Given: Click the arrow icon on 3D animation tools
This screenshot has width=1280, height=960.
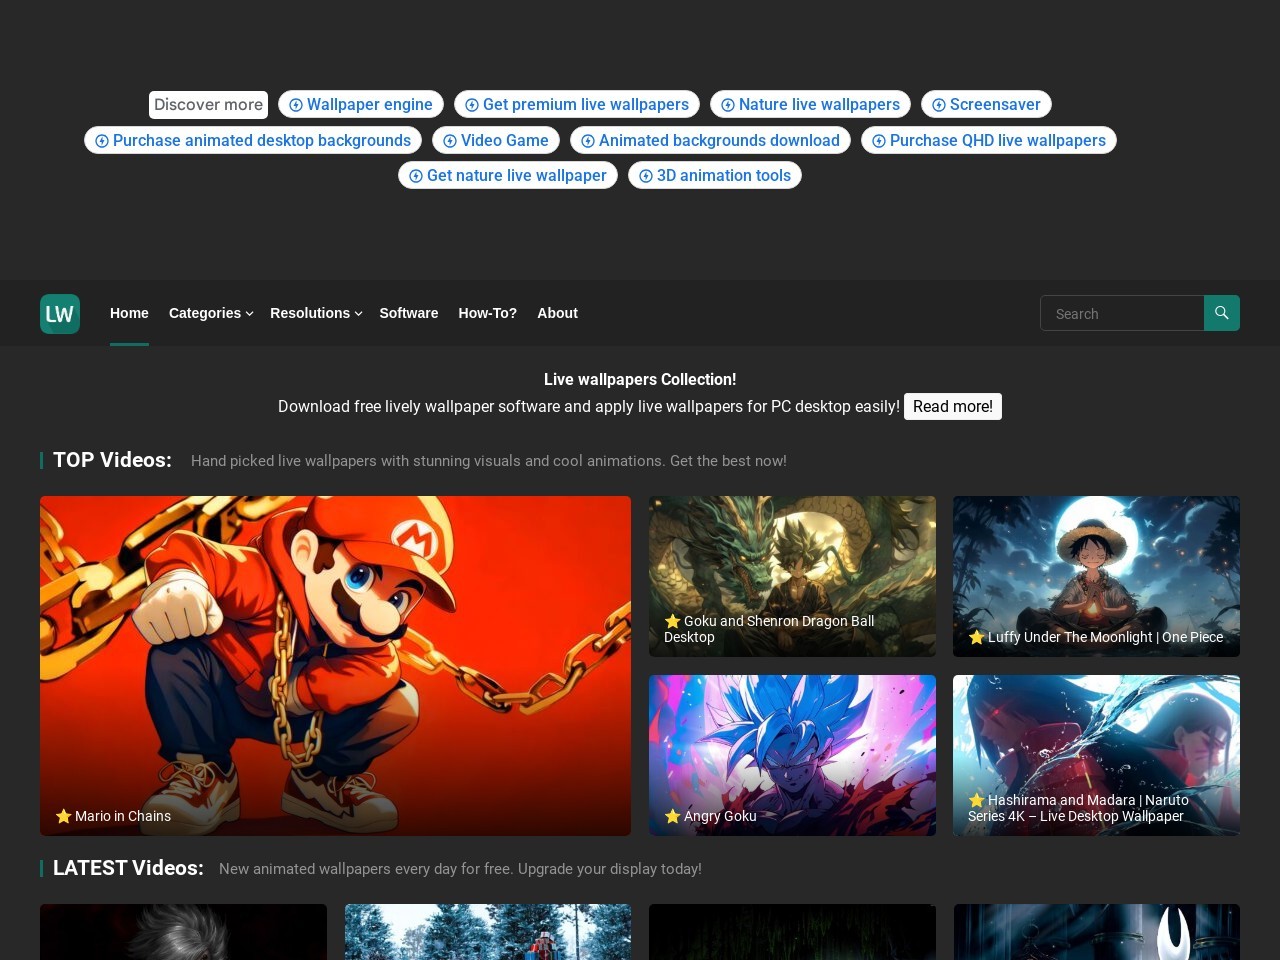Looking at the screenshot, I should 646,176.
